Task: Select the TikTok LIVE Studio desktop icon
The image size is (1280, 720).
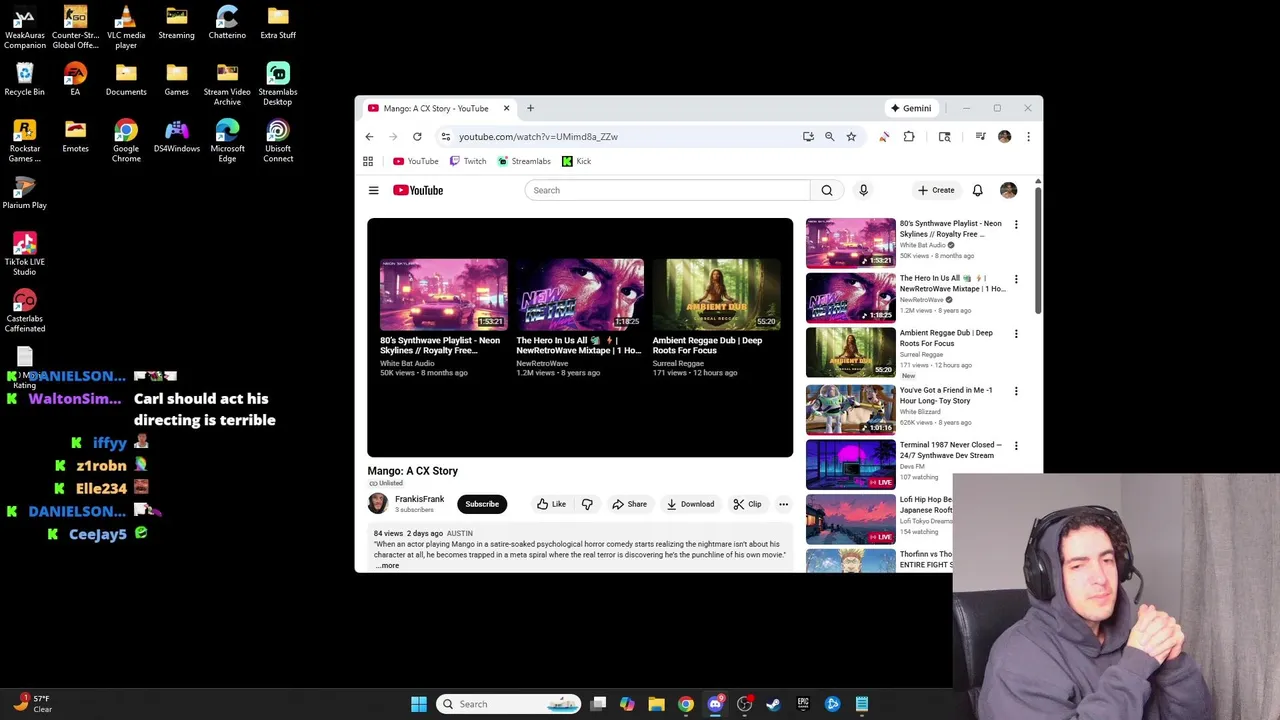Action: [24, 254]
